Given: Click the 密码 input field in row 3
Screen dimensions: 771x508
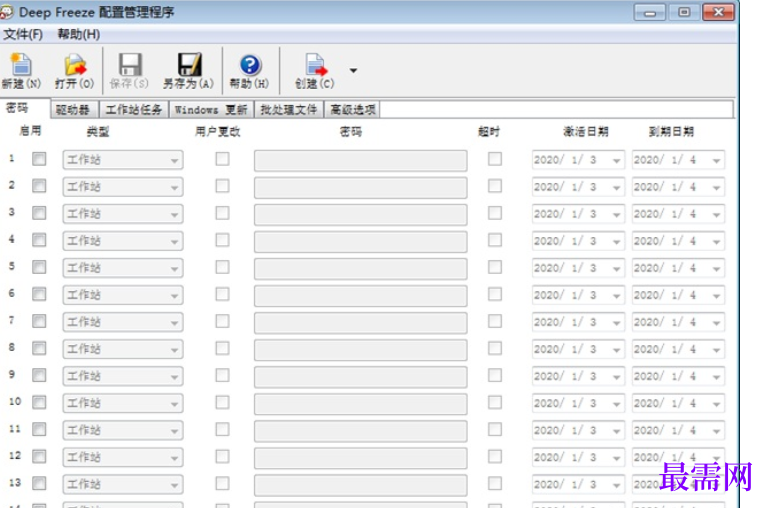Looking at the screenshot, I should pyautogui.click(x=360, y=215).
